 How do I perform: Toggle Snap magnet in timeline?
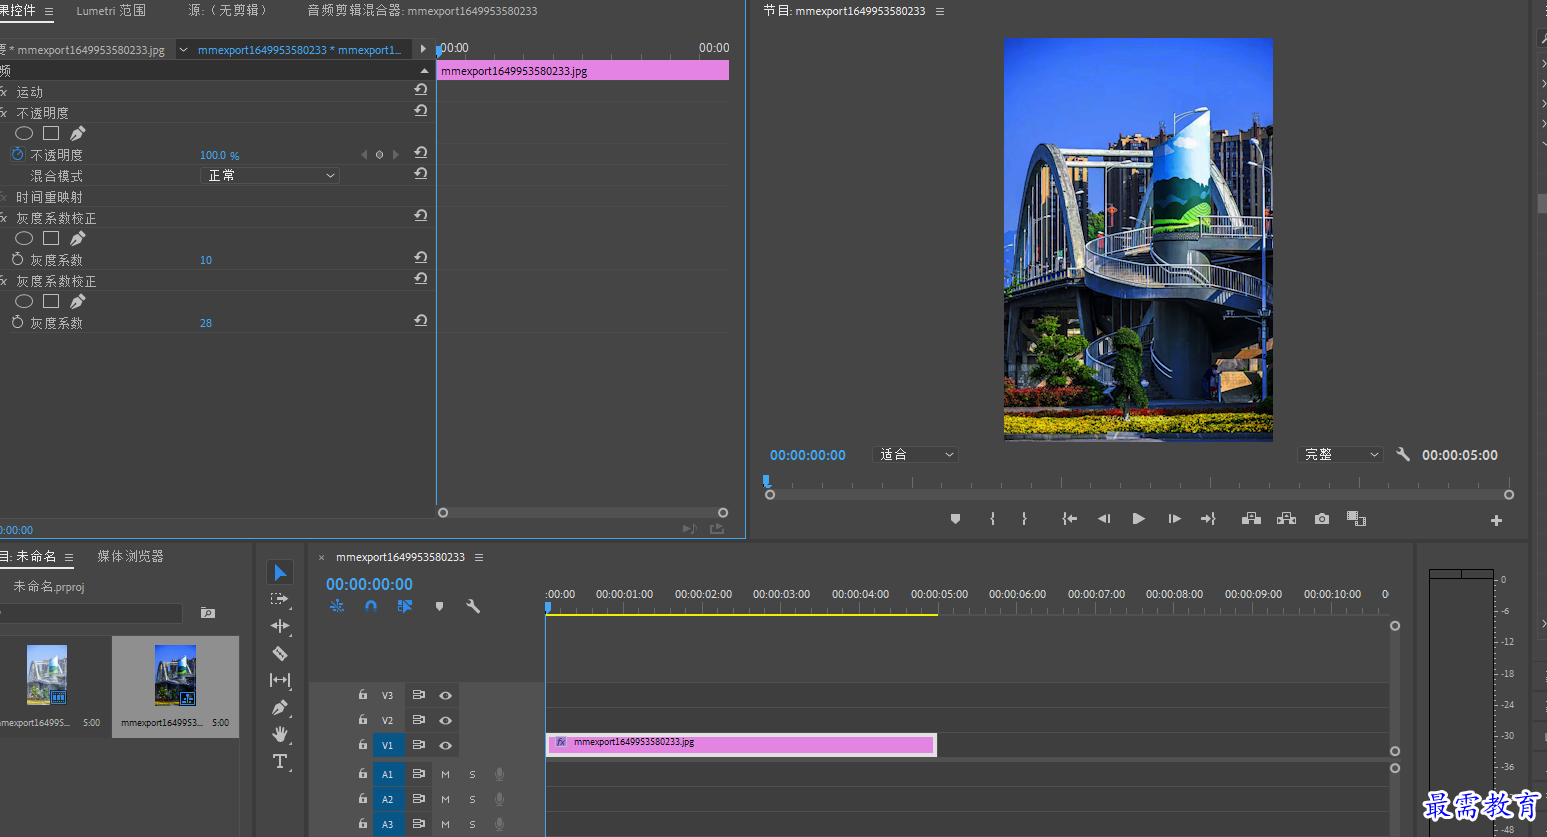click(371, 606)
